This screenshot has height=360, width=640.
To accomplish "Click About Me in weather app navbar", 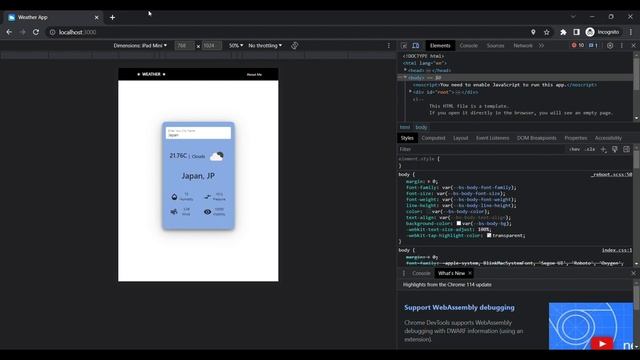I will [254, 74].
